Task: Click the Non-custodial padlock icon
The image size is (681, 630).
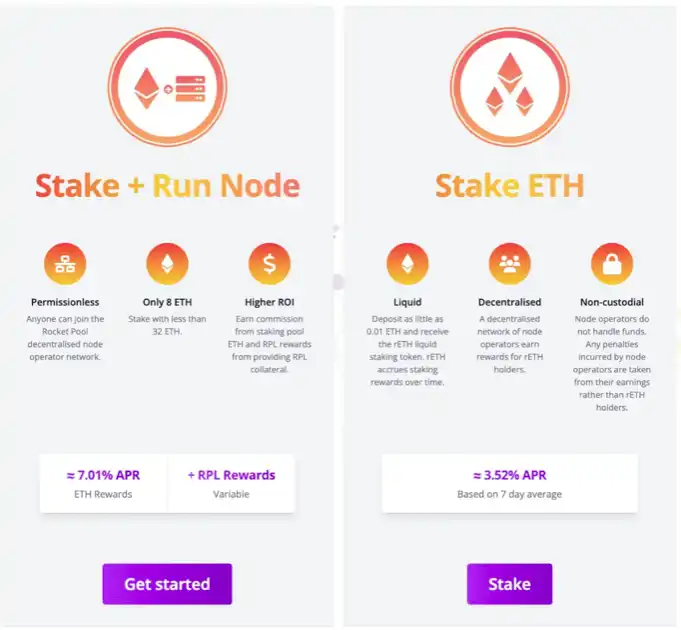Action: tap(612, 264)
